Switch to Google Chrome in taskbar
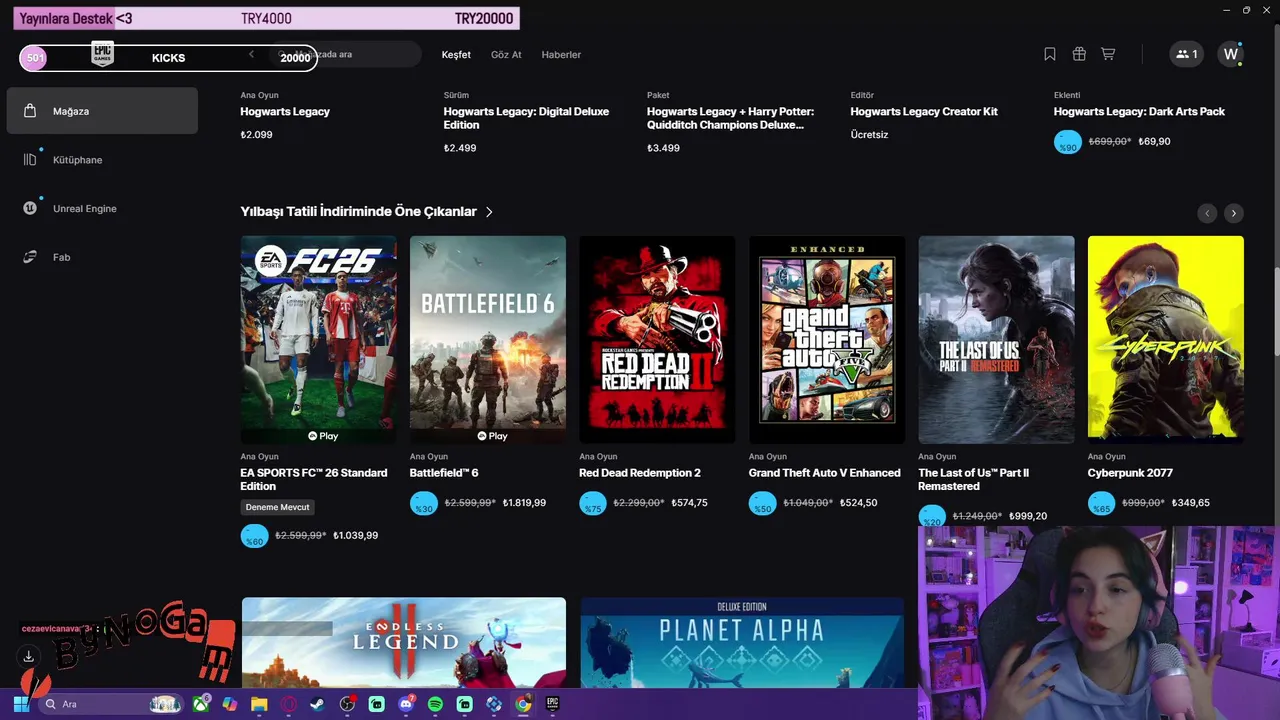 [523, 704]
